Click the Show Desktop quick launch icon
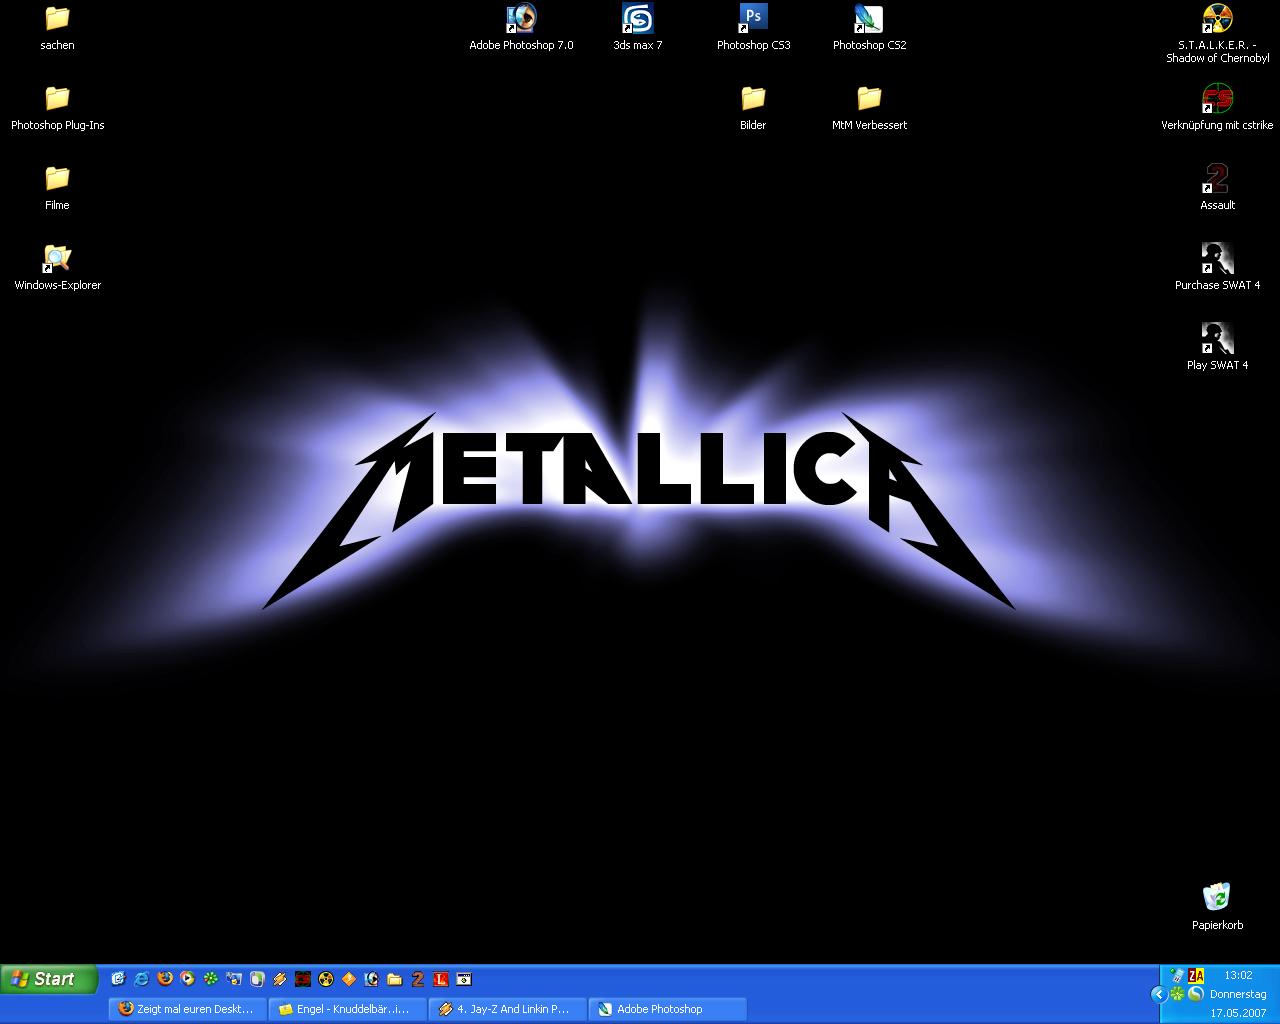 [x=118, y=979]
